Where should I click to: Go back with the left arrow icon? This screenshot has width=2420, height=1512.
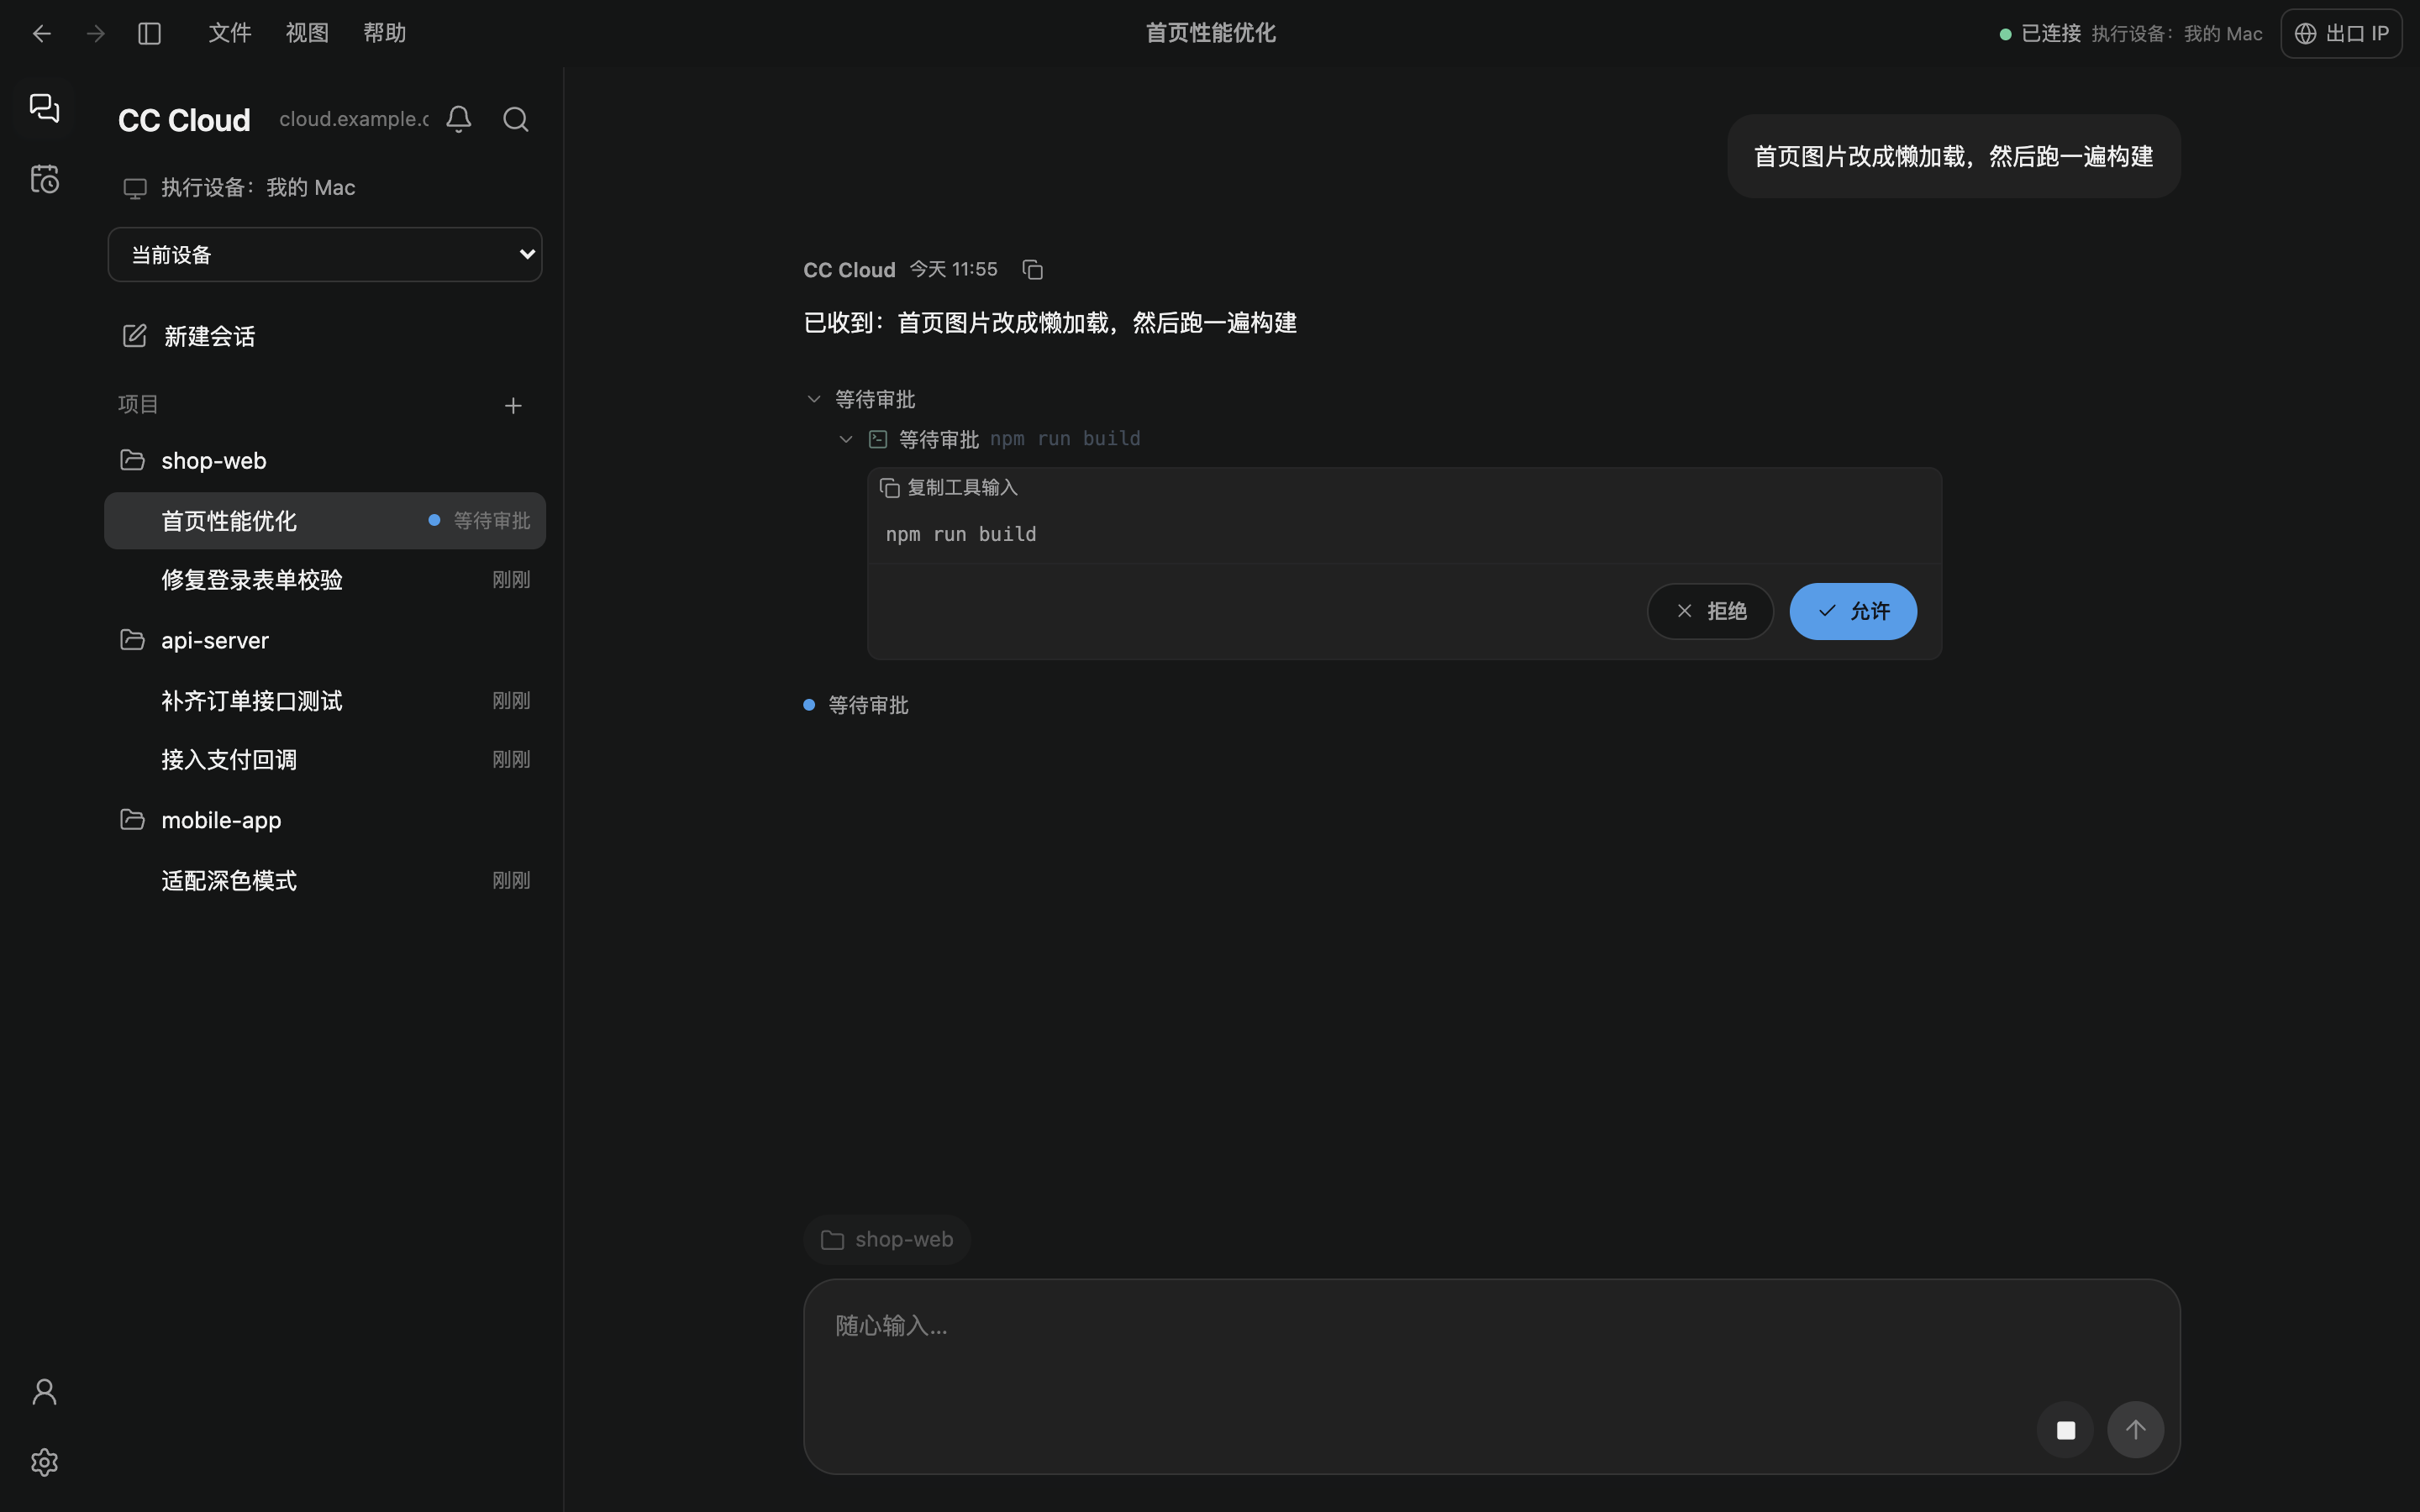[41, 34]
